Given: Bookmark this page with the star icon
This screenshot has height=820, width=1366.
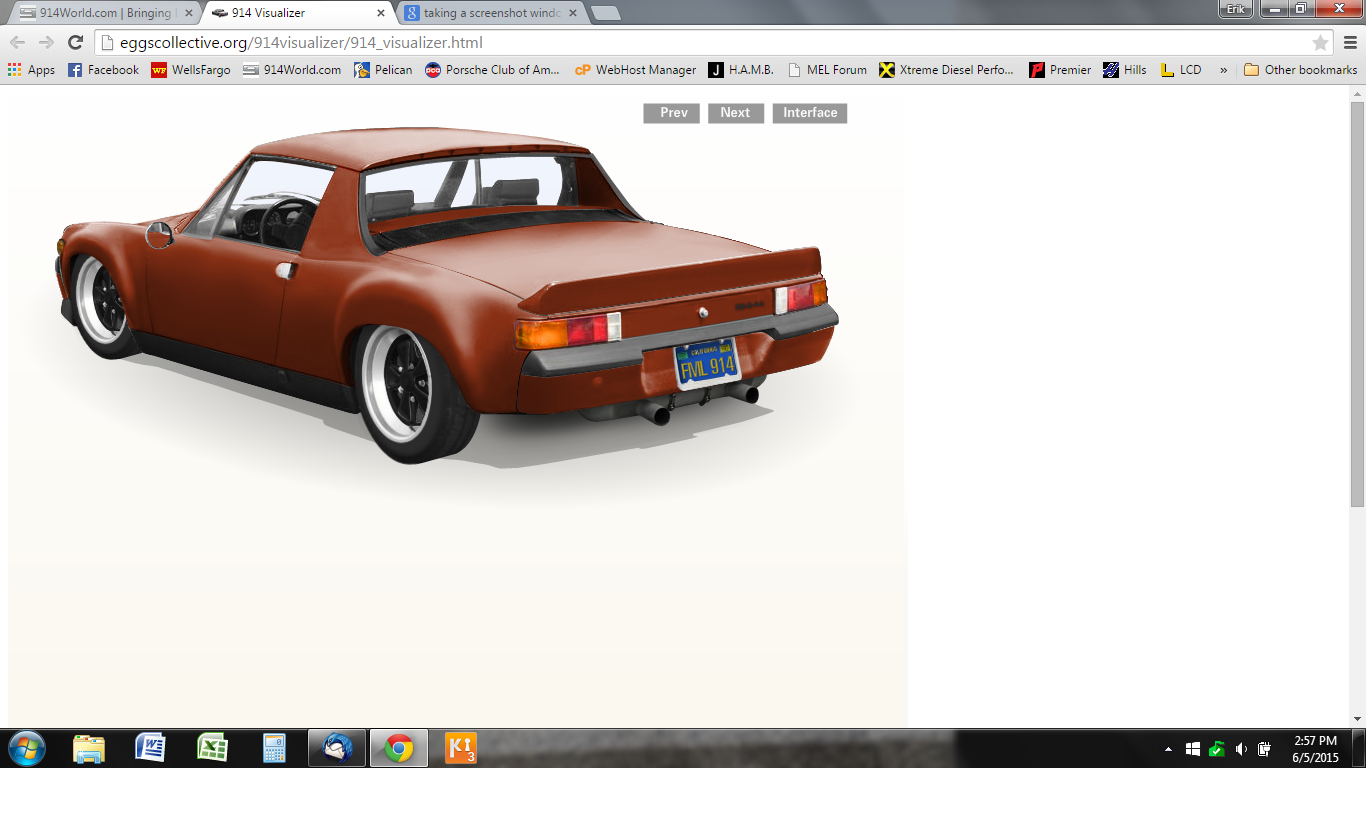Looking at the screenshot, I should [x=1320, y=43].
